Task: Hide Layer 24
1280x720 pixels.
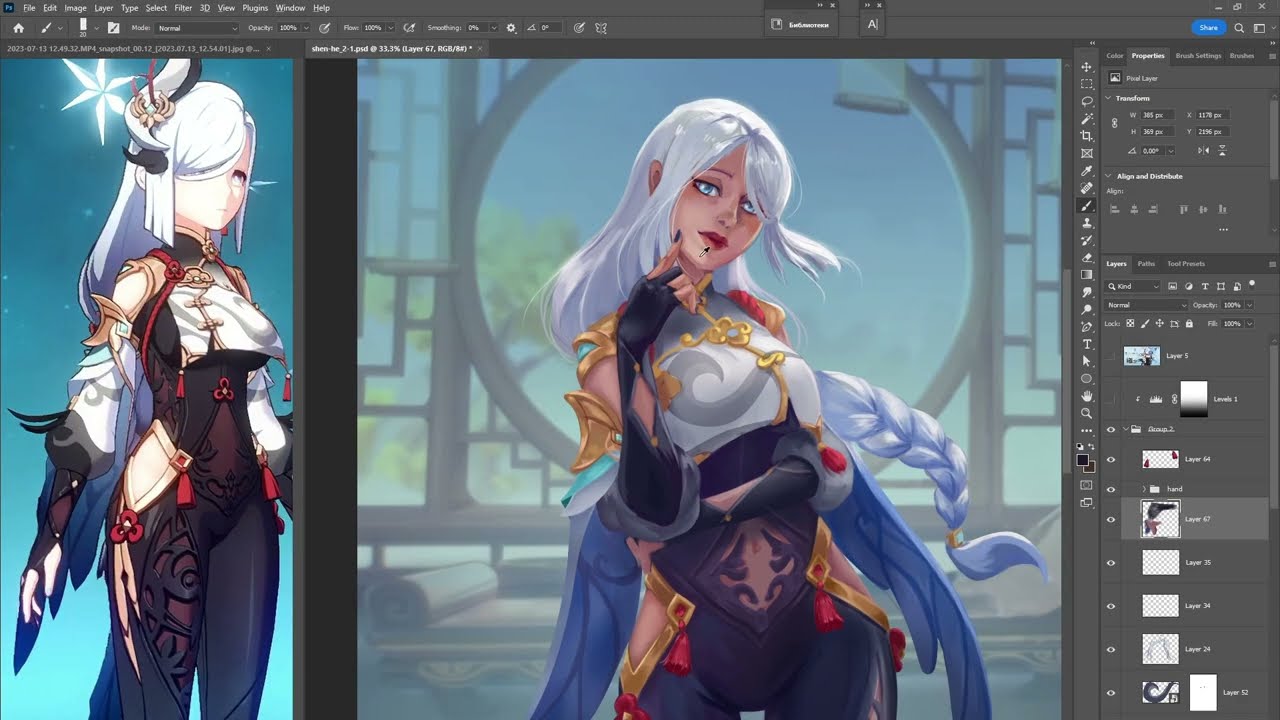Action: [1110, 649]
